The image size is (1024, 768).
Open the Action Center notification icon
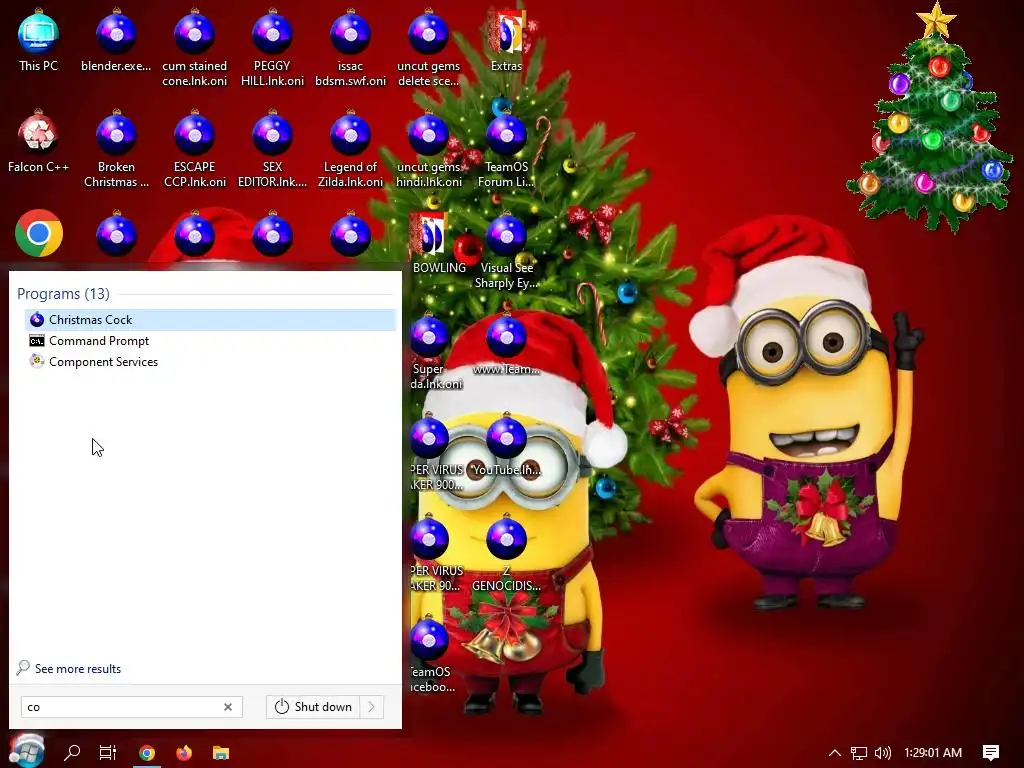pyautogui.click(x=991, y=753)
